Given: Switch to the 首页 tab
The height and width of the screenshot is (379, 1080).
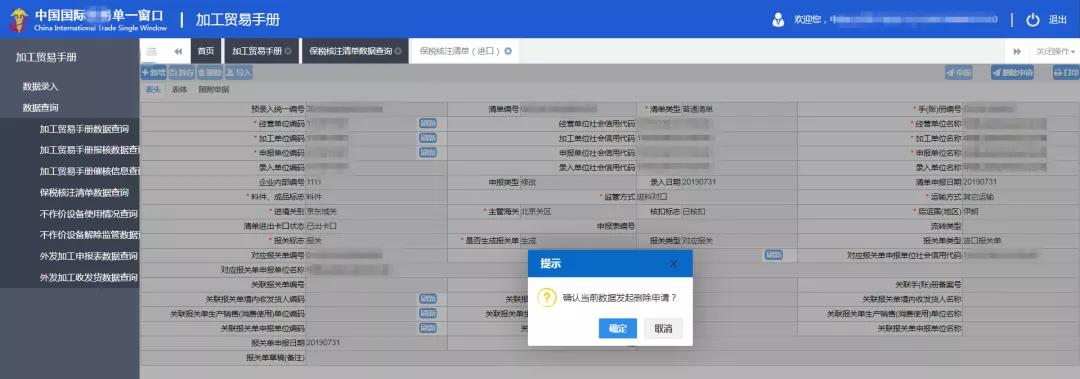Looking at the screenshot, I should coord(206,52).
